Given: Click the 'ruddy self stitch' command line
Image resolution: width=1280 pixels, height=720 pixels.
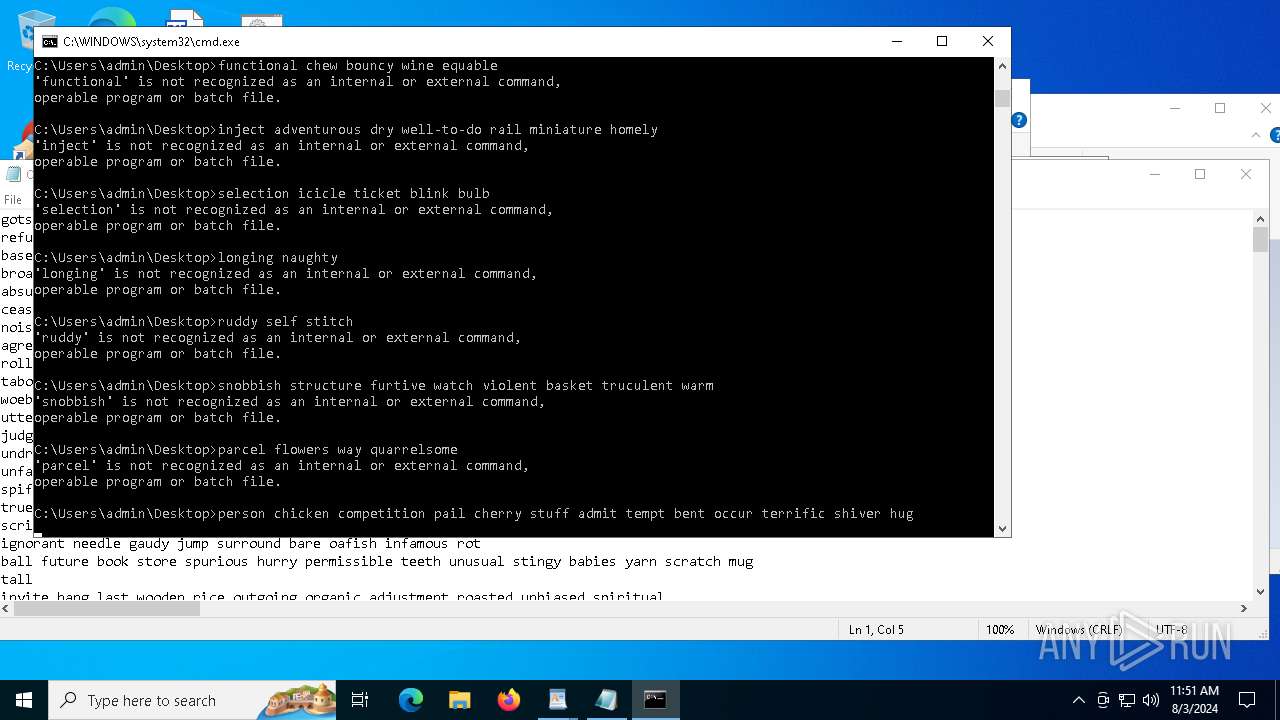Looking at the screenshot, I should [x=194, y=322].
